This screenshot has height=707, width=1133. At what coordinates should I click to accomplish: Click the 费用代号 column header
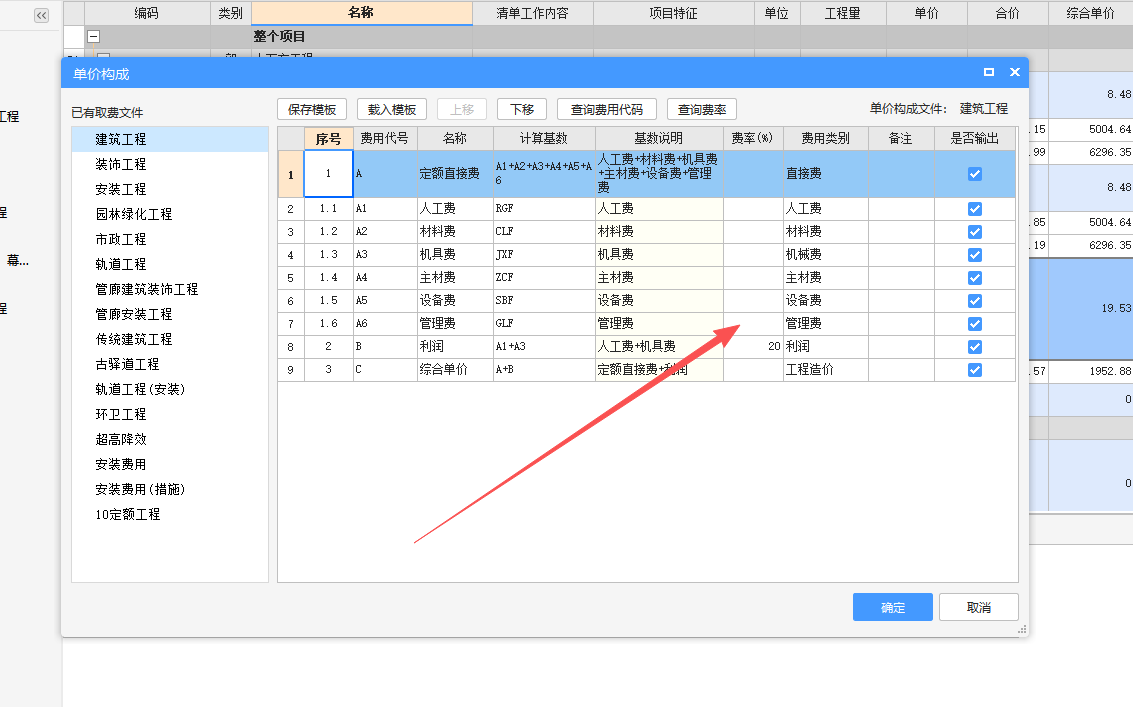pyautogui.click(x=385, y=138)
